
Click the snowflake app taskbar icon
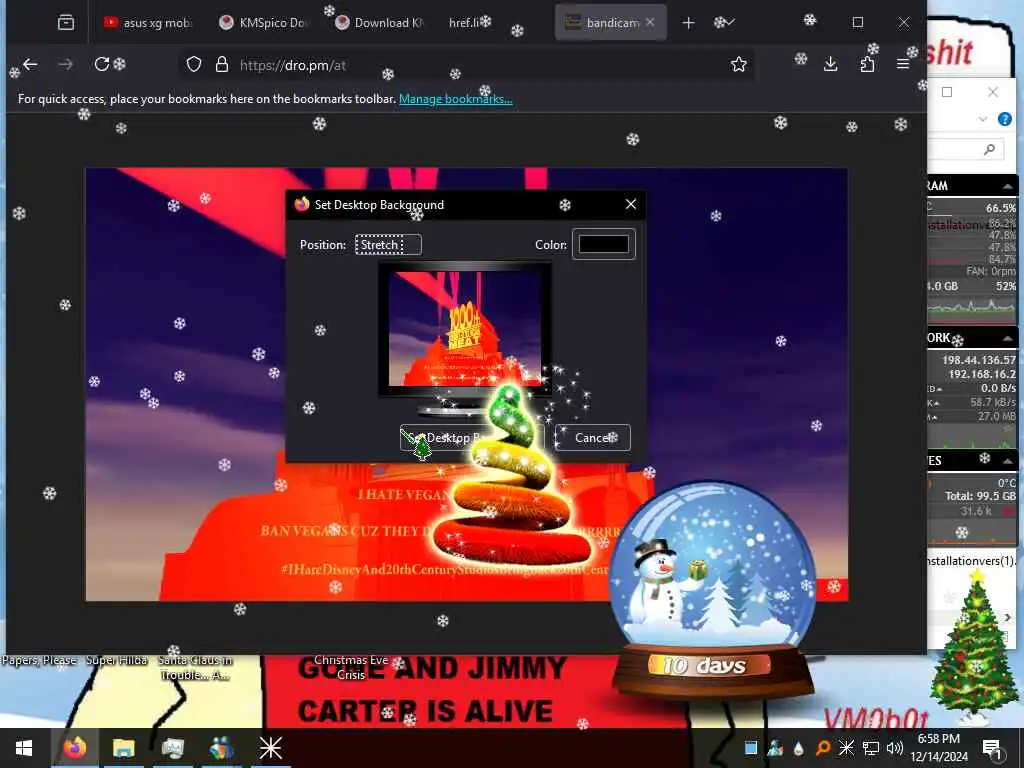pyautogui.click(x=270, y=748)
